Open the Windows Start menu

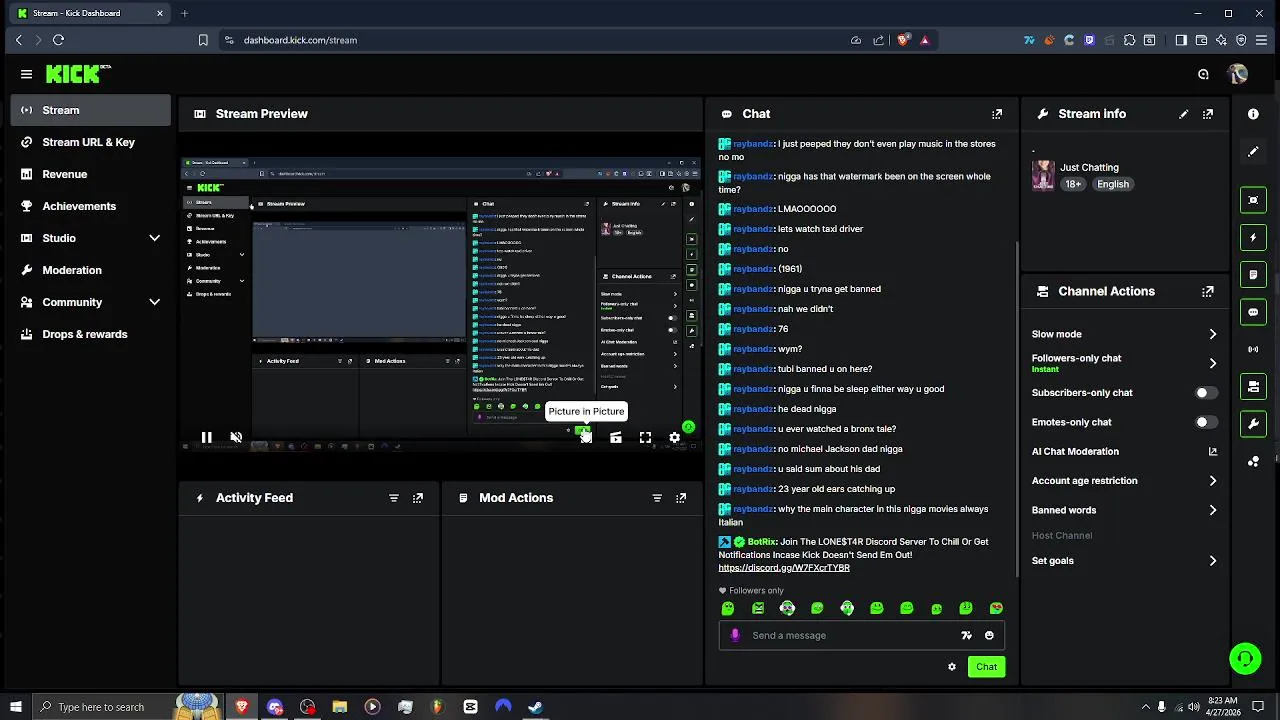(x=15, y=707)
